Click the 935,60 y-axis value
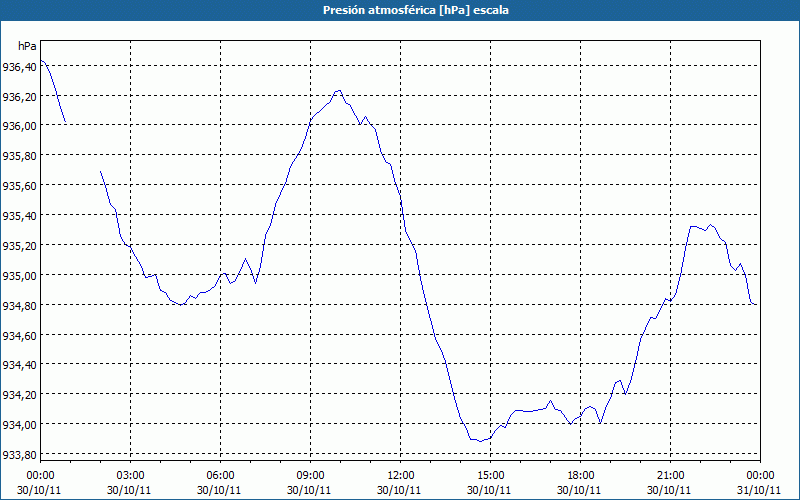 (x=19, y=186)
